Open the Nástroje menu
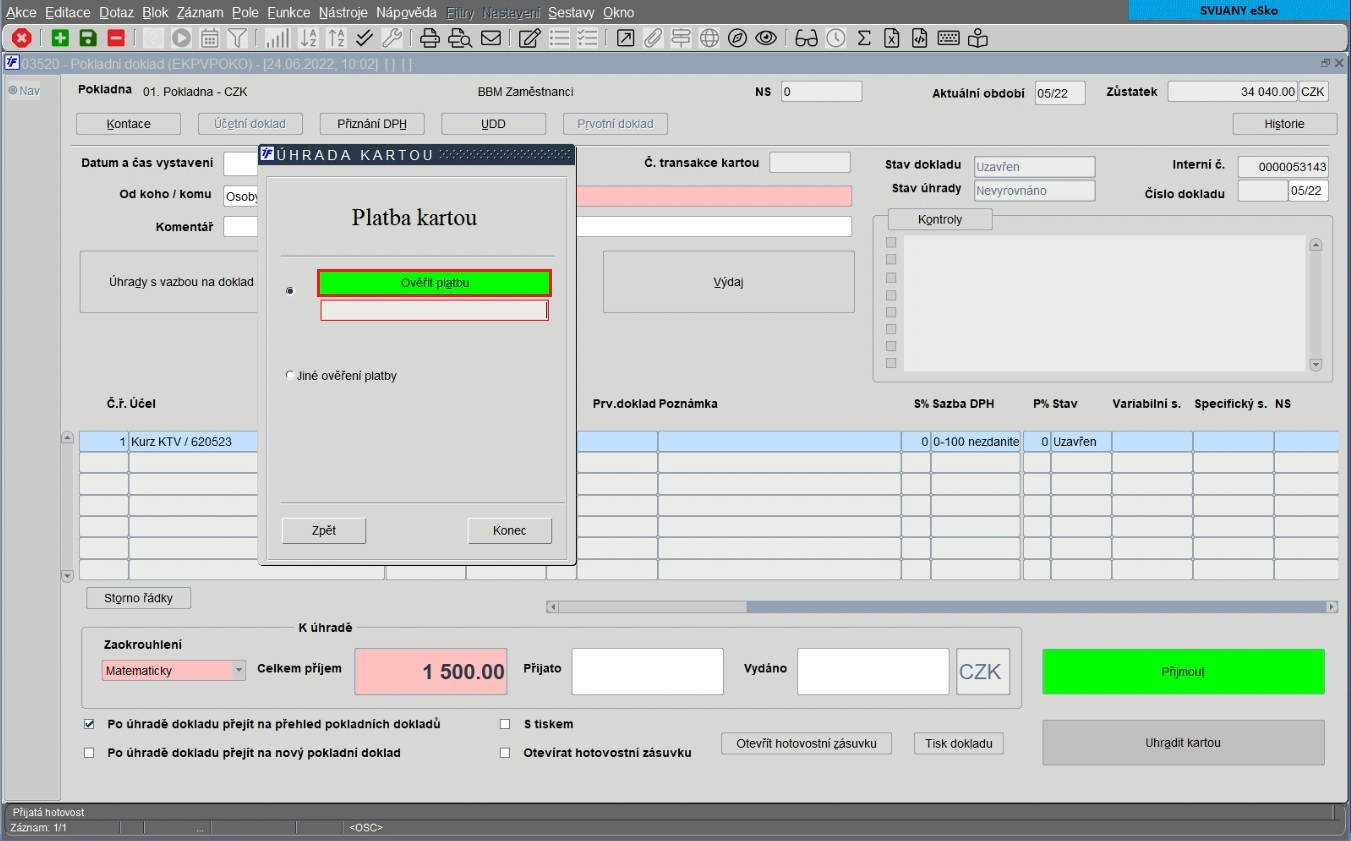Image resolution: width=1351 pixels, height=841 pixels. (x=345, y=12)
